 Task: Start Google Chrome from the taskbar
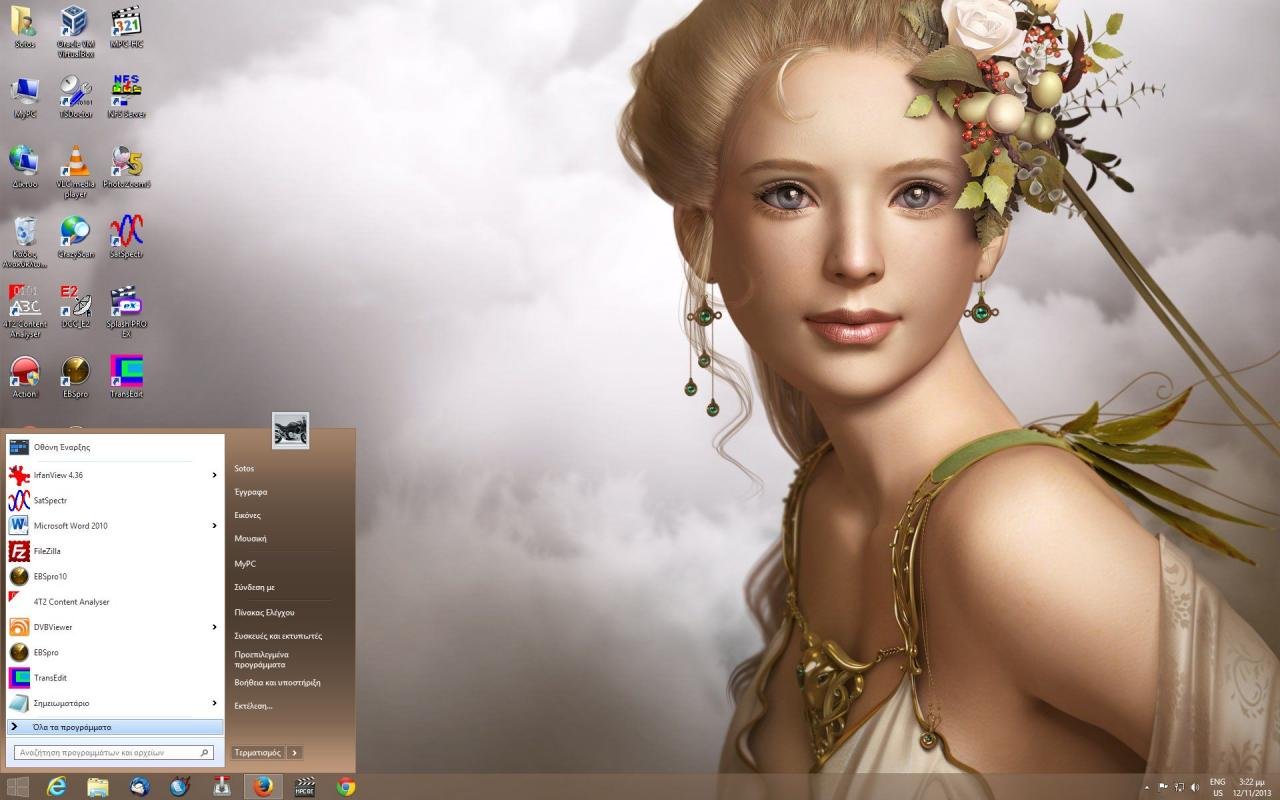pyautogui.click(x=345, y=786)
